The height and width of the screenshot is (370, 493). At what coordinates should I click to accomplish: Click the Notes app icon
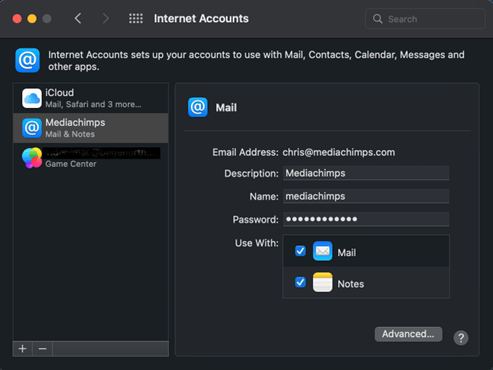[322, 282]
